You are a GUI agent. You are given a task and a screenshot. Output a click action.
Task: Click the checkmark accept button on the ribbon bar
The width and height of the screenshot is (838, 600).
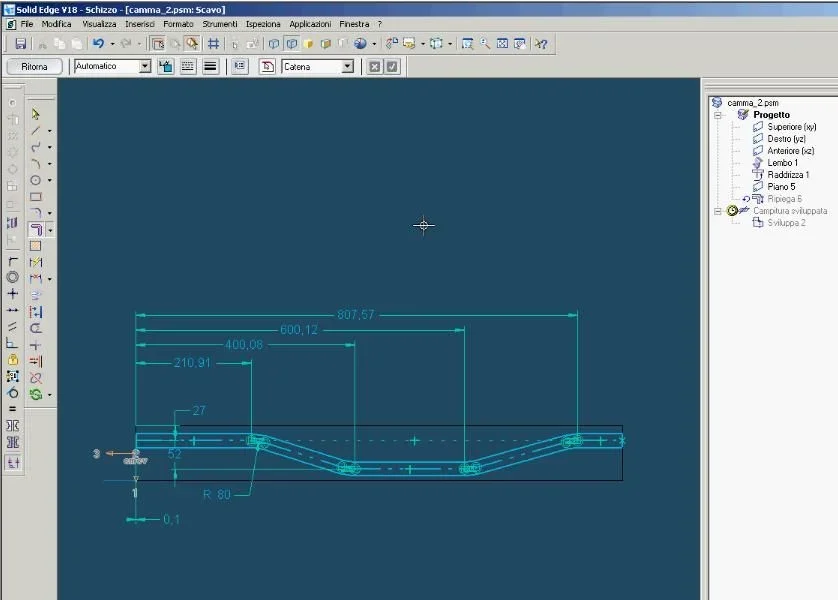tap(392, 66)
